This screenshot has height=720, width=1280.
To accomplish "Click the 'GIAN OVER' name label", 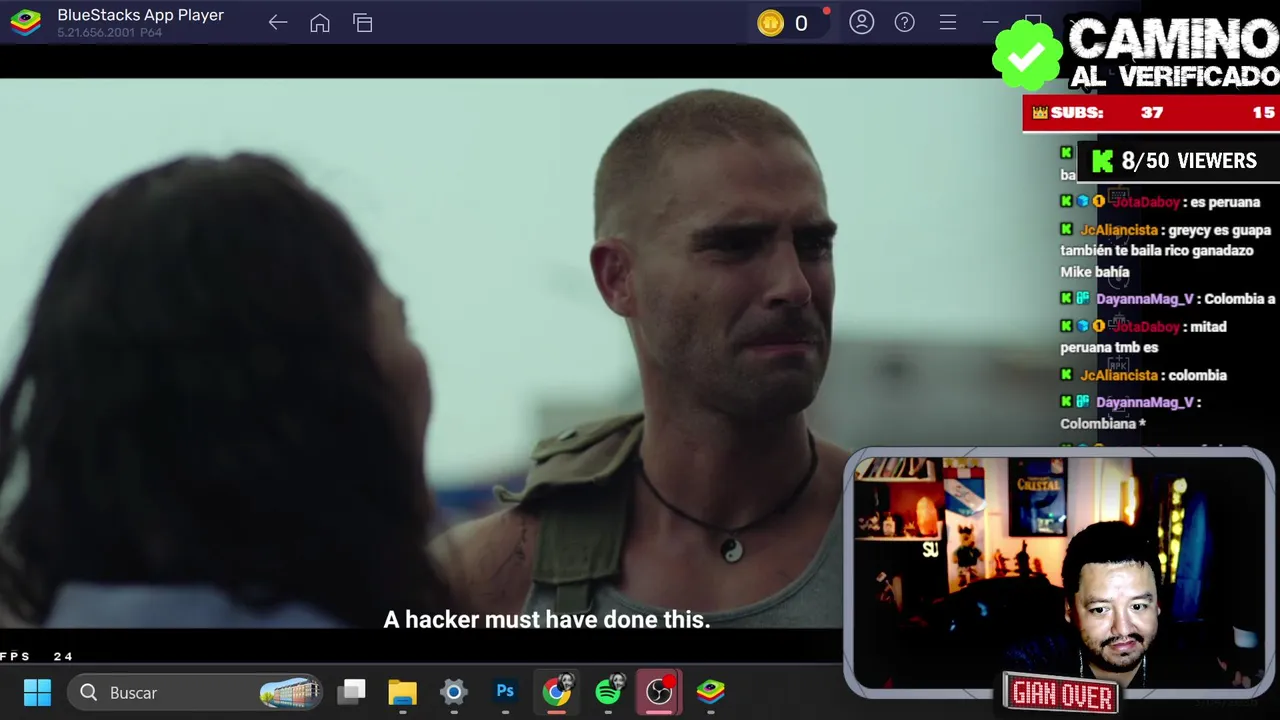I will pyautogui.click(x=1061, y=693).
